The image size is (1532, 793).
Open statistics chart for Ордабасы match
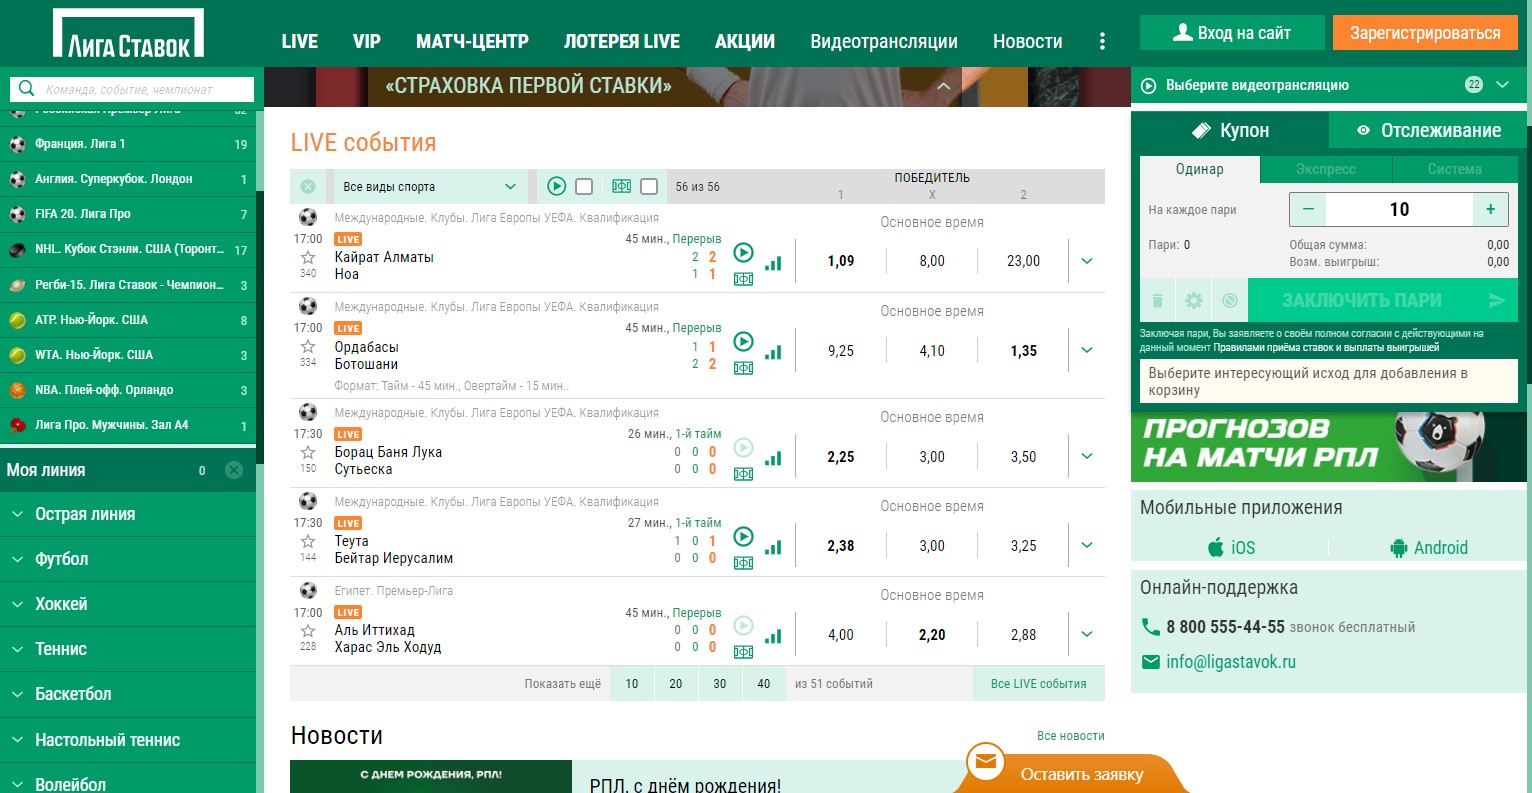click(773, 352)
